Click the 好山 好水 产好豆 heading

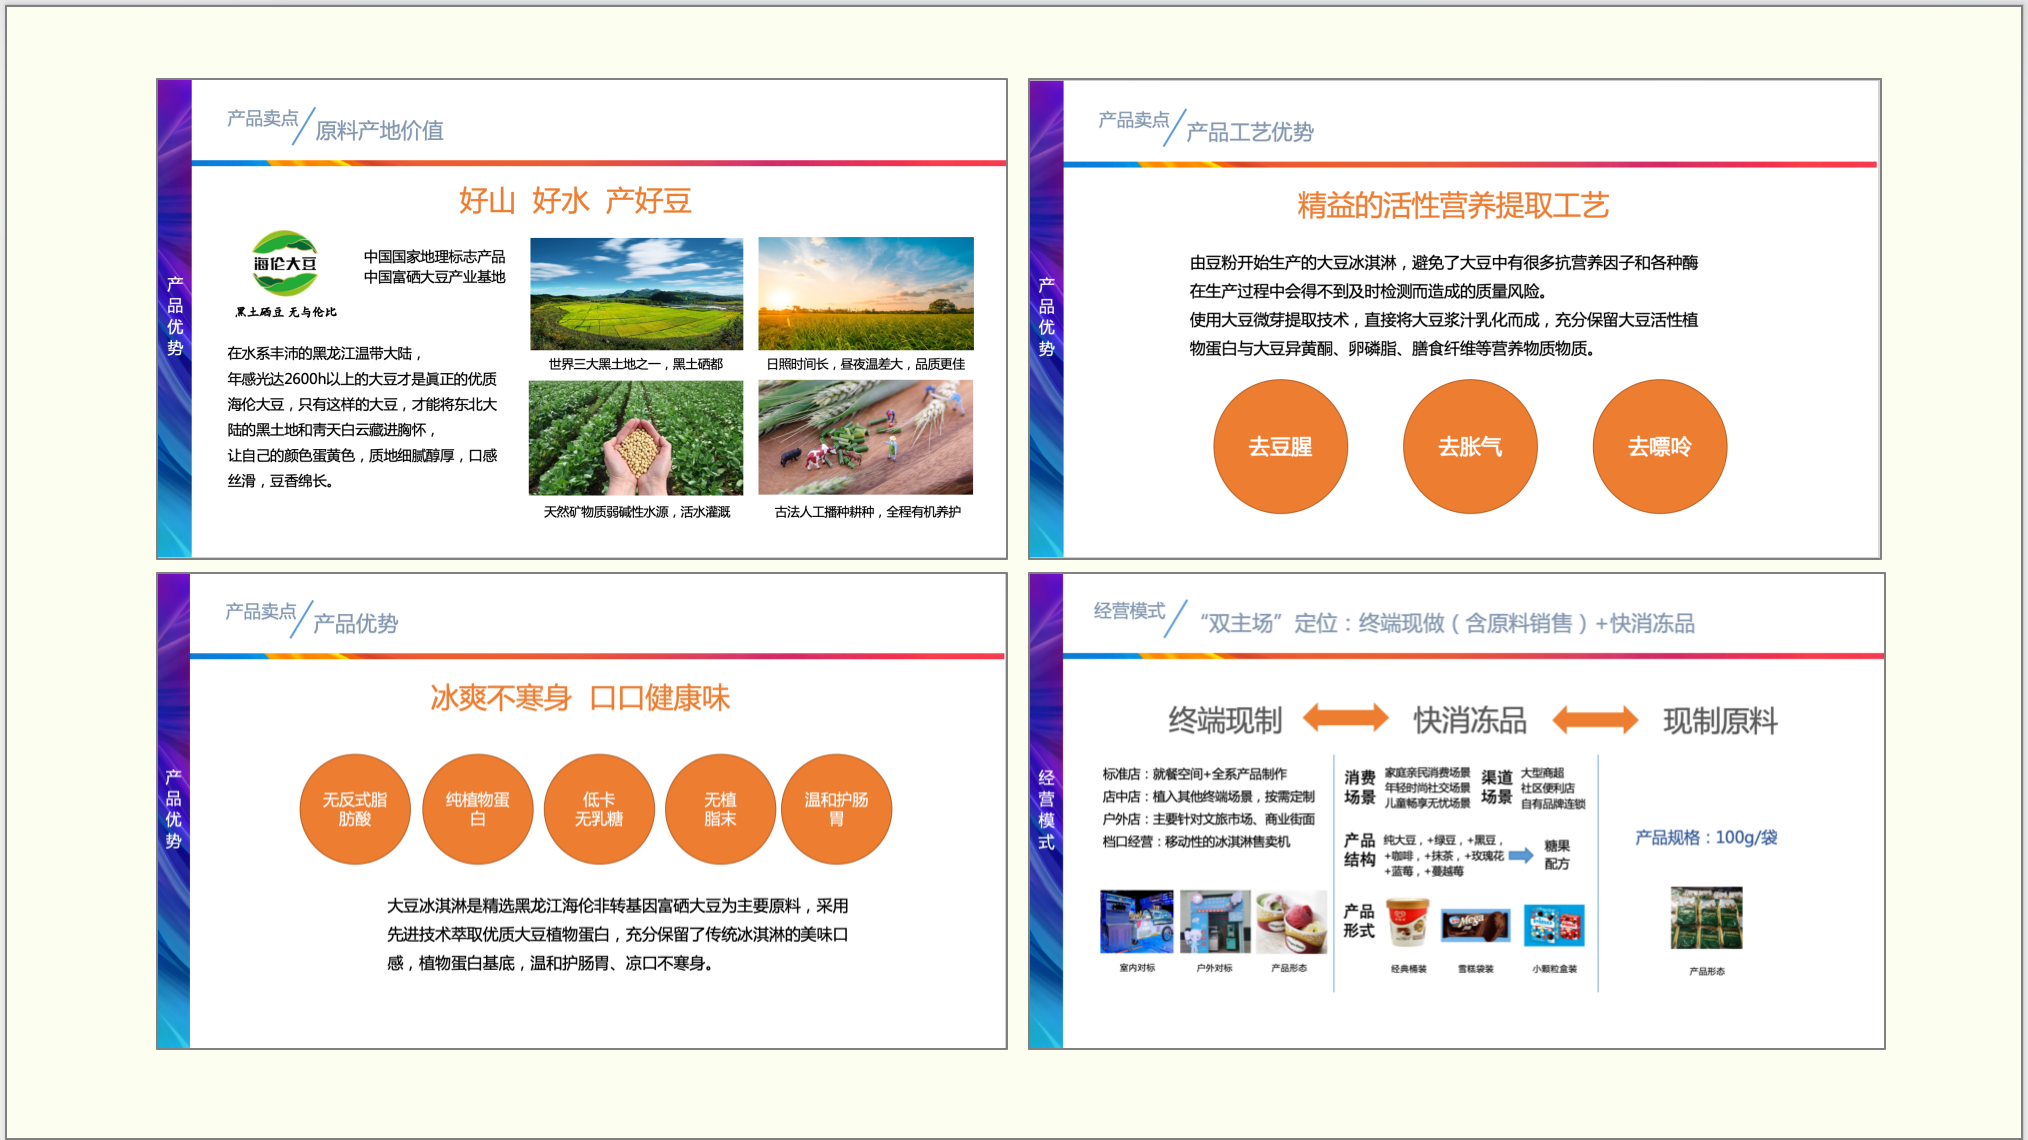[575, 201]
